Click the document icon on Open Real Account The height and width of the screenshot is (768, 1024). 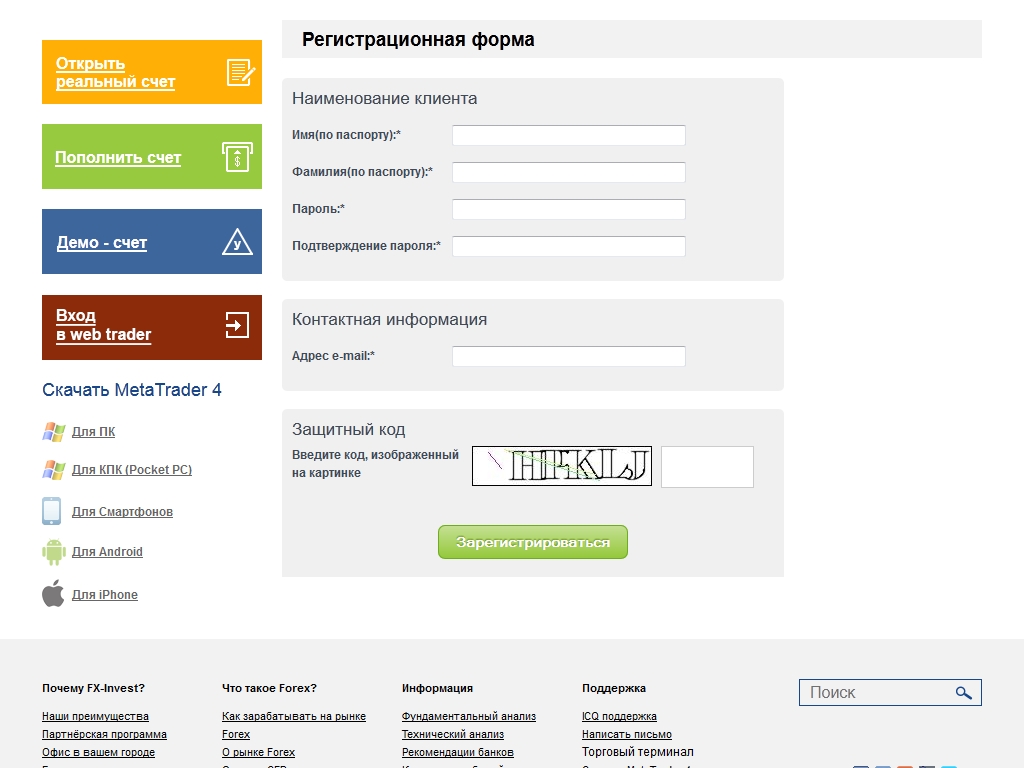click(240, 72)
